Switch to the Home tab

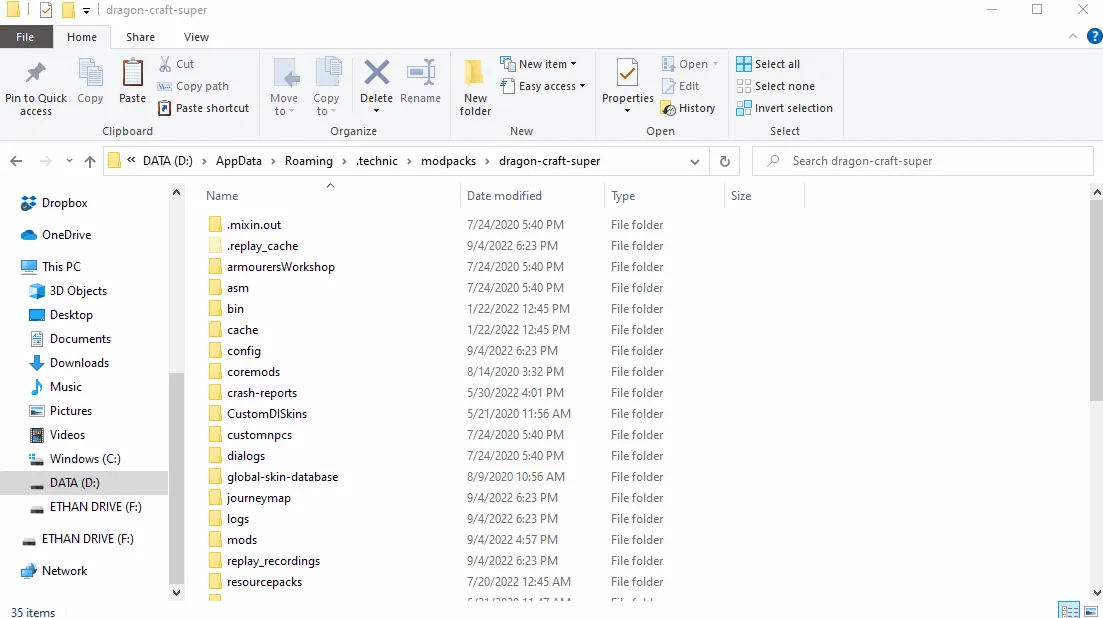(x=82, y=37)
